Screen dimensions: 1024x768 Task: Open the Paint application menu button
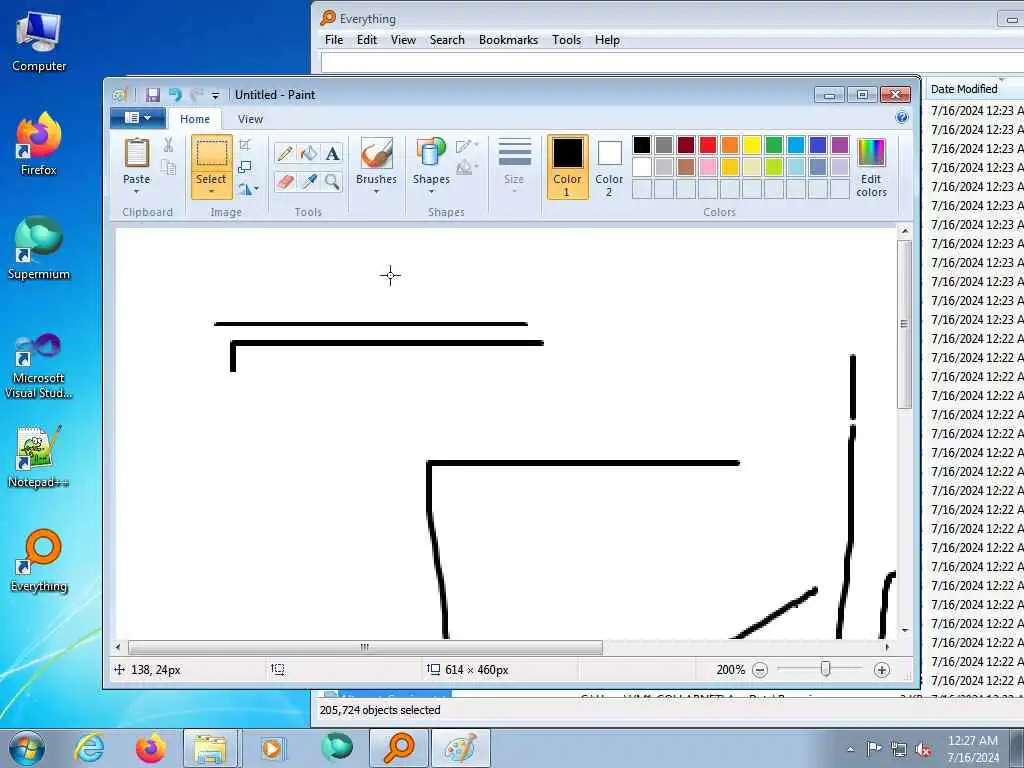coord(138,118)
